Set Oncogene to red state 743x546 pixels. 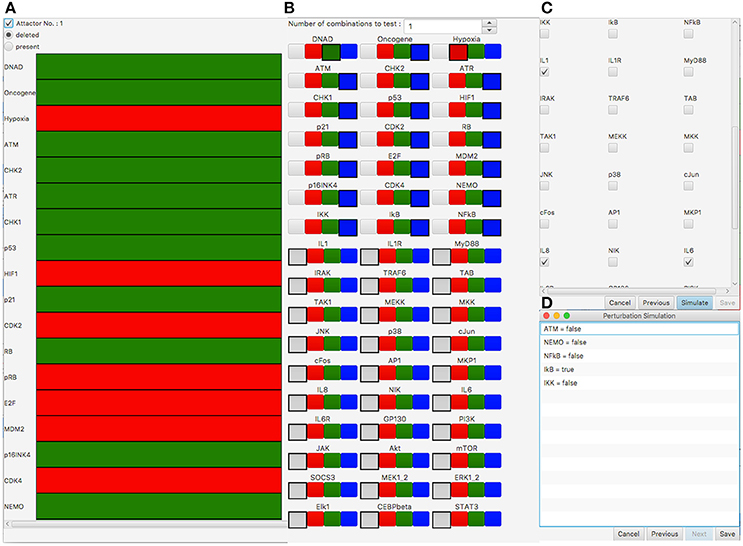[x=385, y=52]
